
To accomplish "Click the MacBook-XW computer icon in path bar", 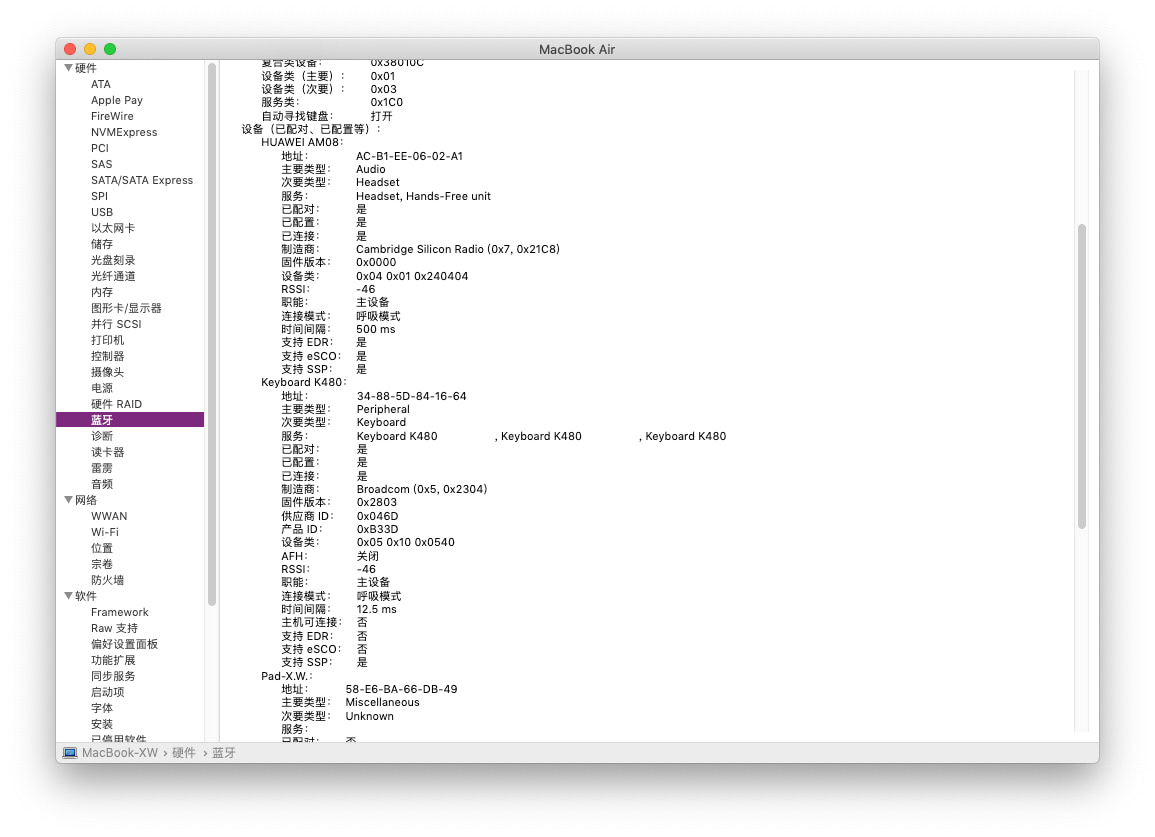I will tap(70, 753).
